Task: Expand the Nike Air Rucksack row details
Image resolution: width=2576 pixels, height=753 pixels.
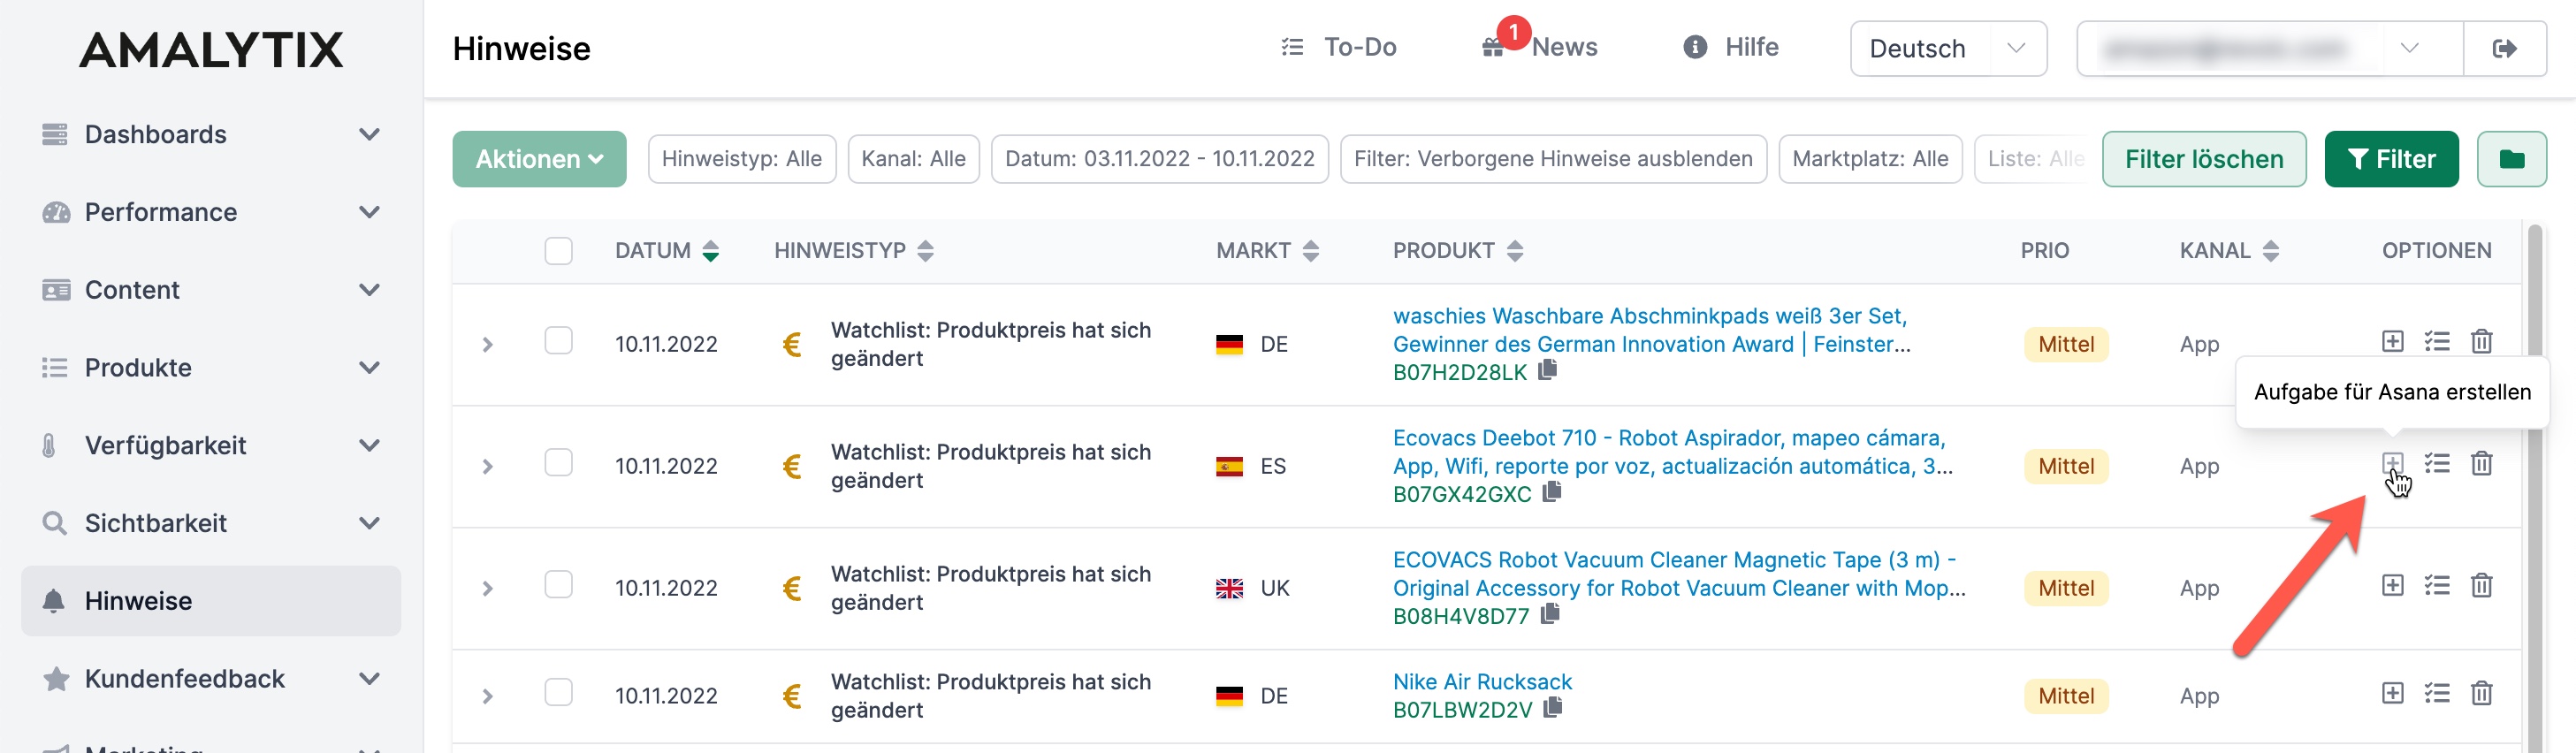Action: click(487, 696)
